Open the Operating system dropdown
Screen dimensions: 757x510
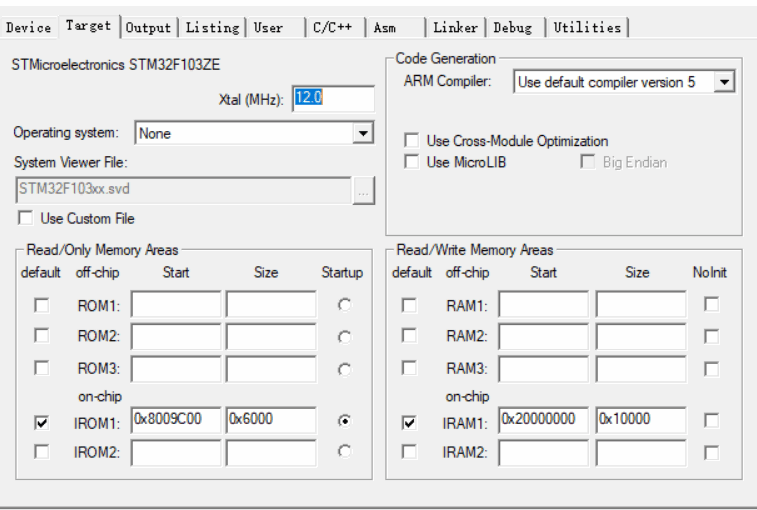(254, 133)
